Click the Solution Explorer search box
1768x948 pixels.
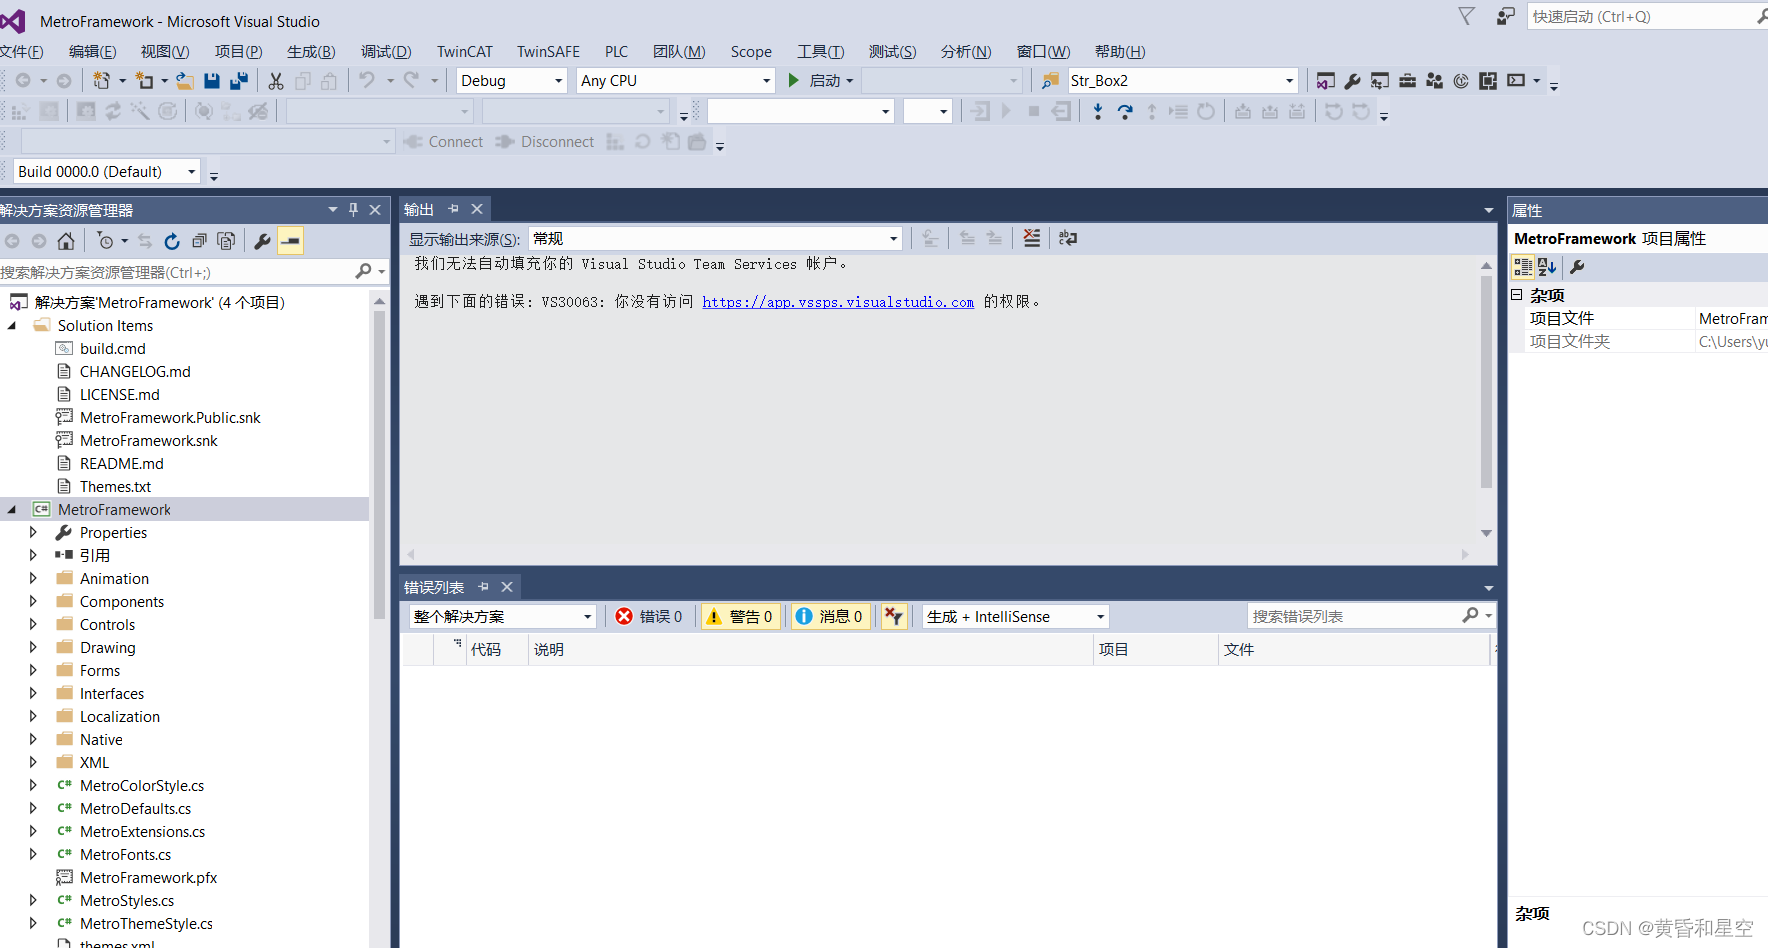pyautogui.click(x=177, y=272)
